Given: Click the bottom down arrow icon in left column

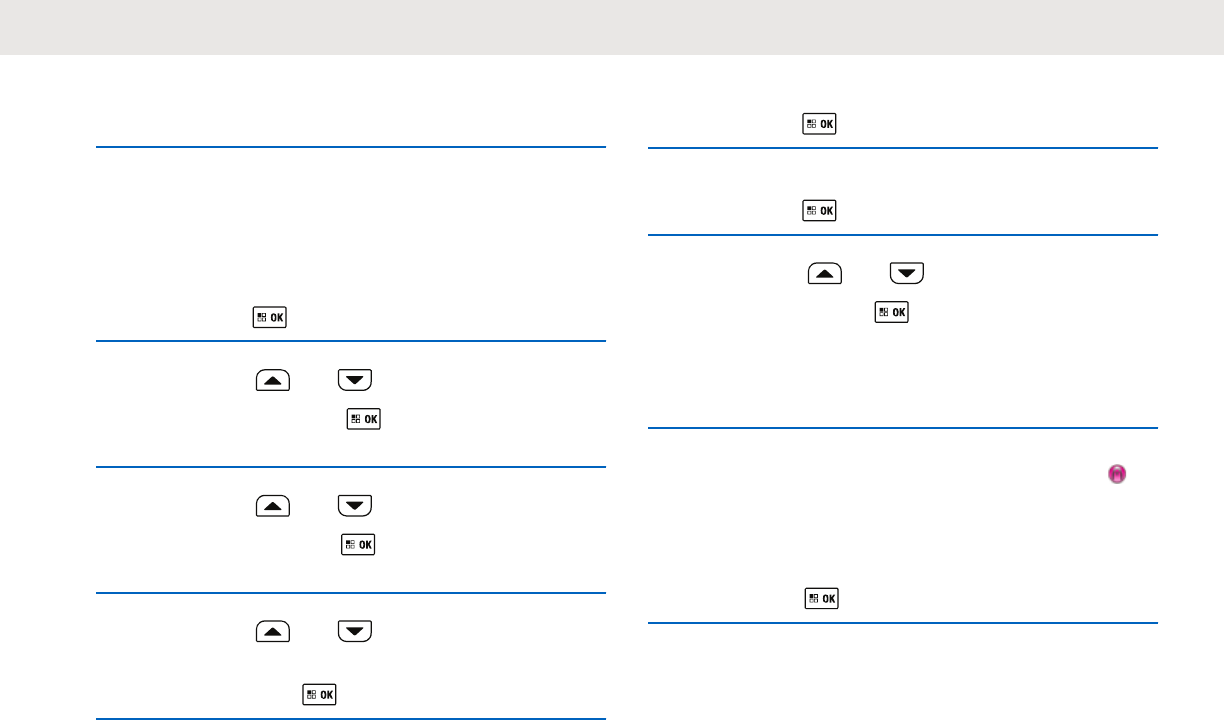Looking at the screenshot, I should (355, 631).
